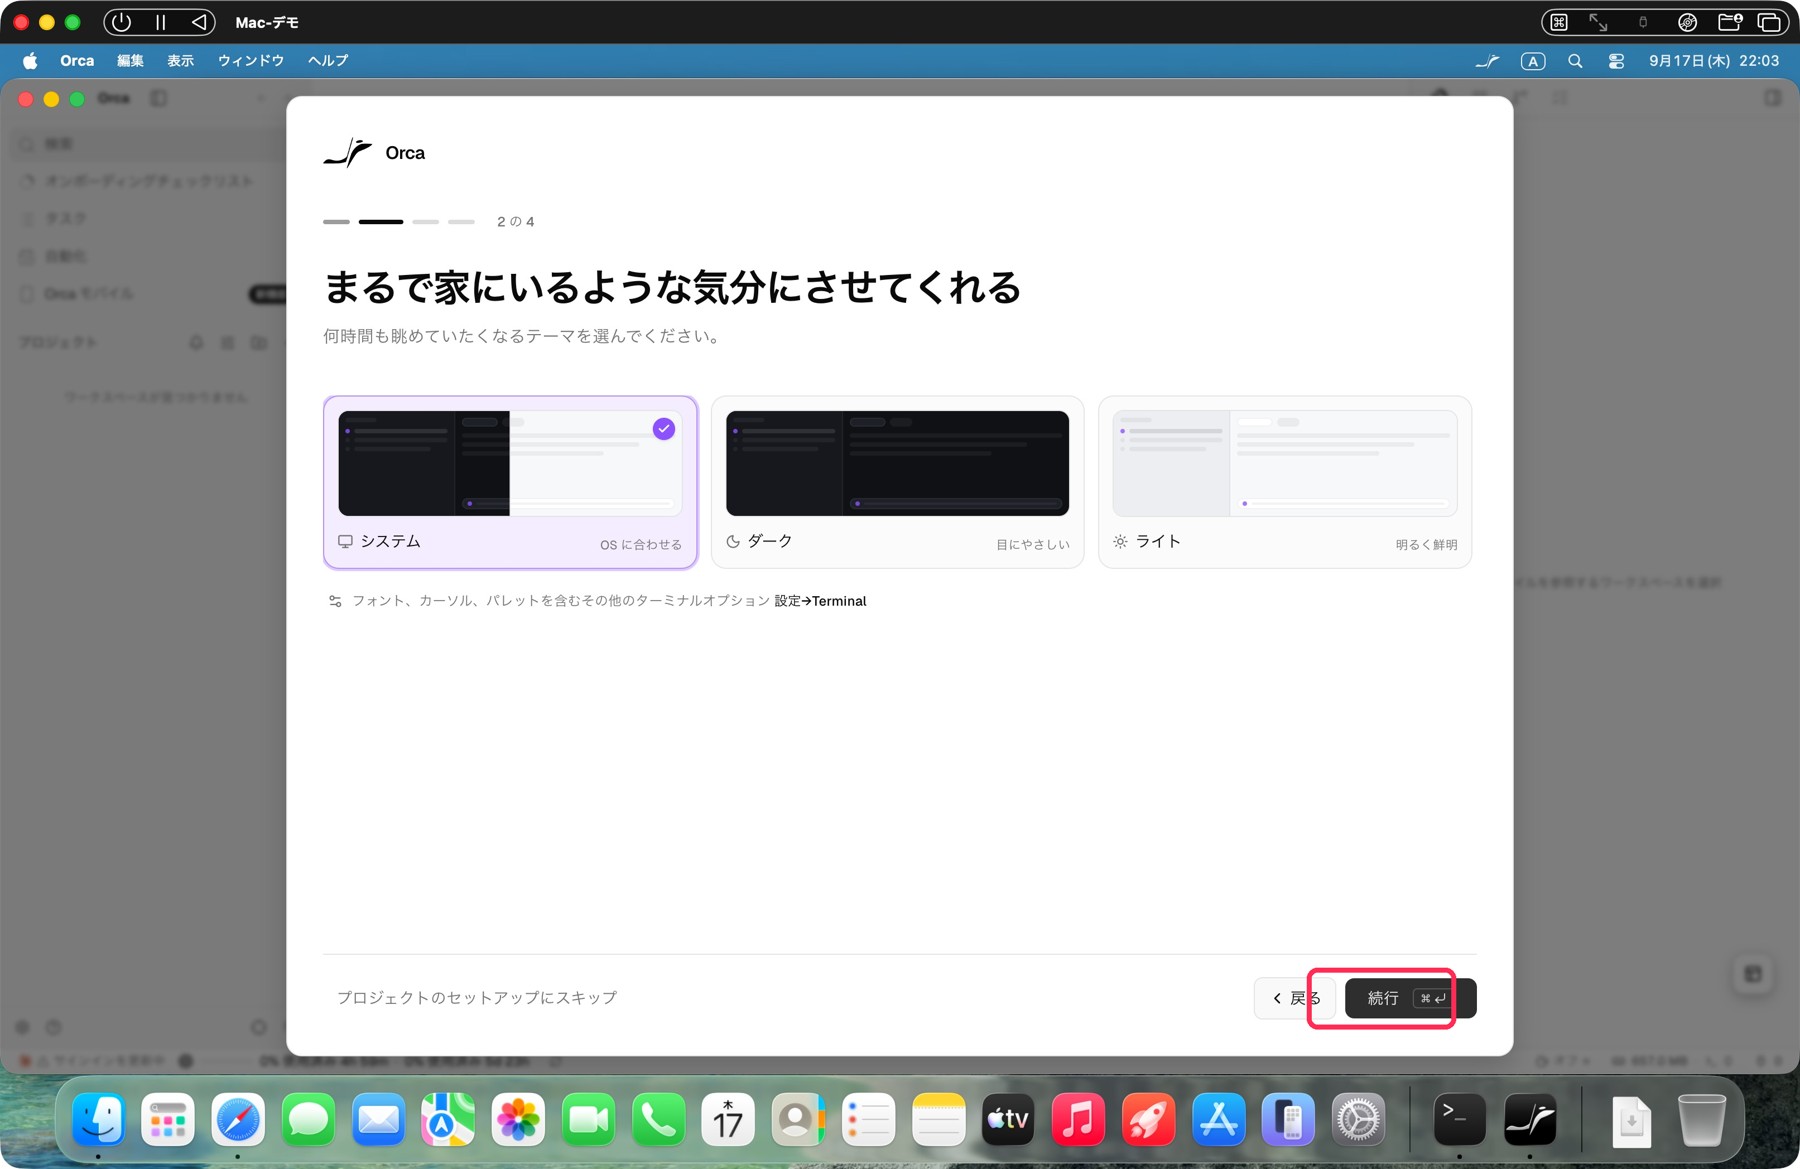Open Contacts from the Dock
1800x1169 pixels.
click(x=798, y=1119)
